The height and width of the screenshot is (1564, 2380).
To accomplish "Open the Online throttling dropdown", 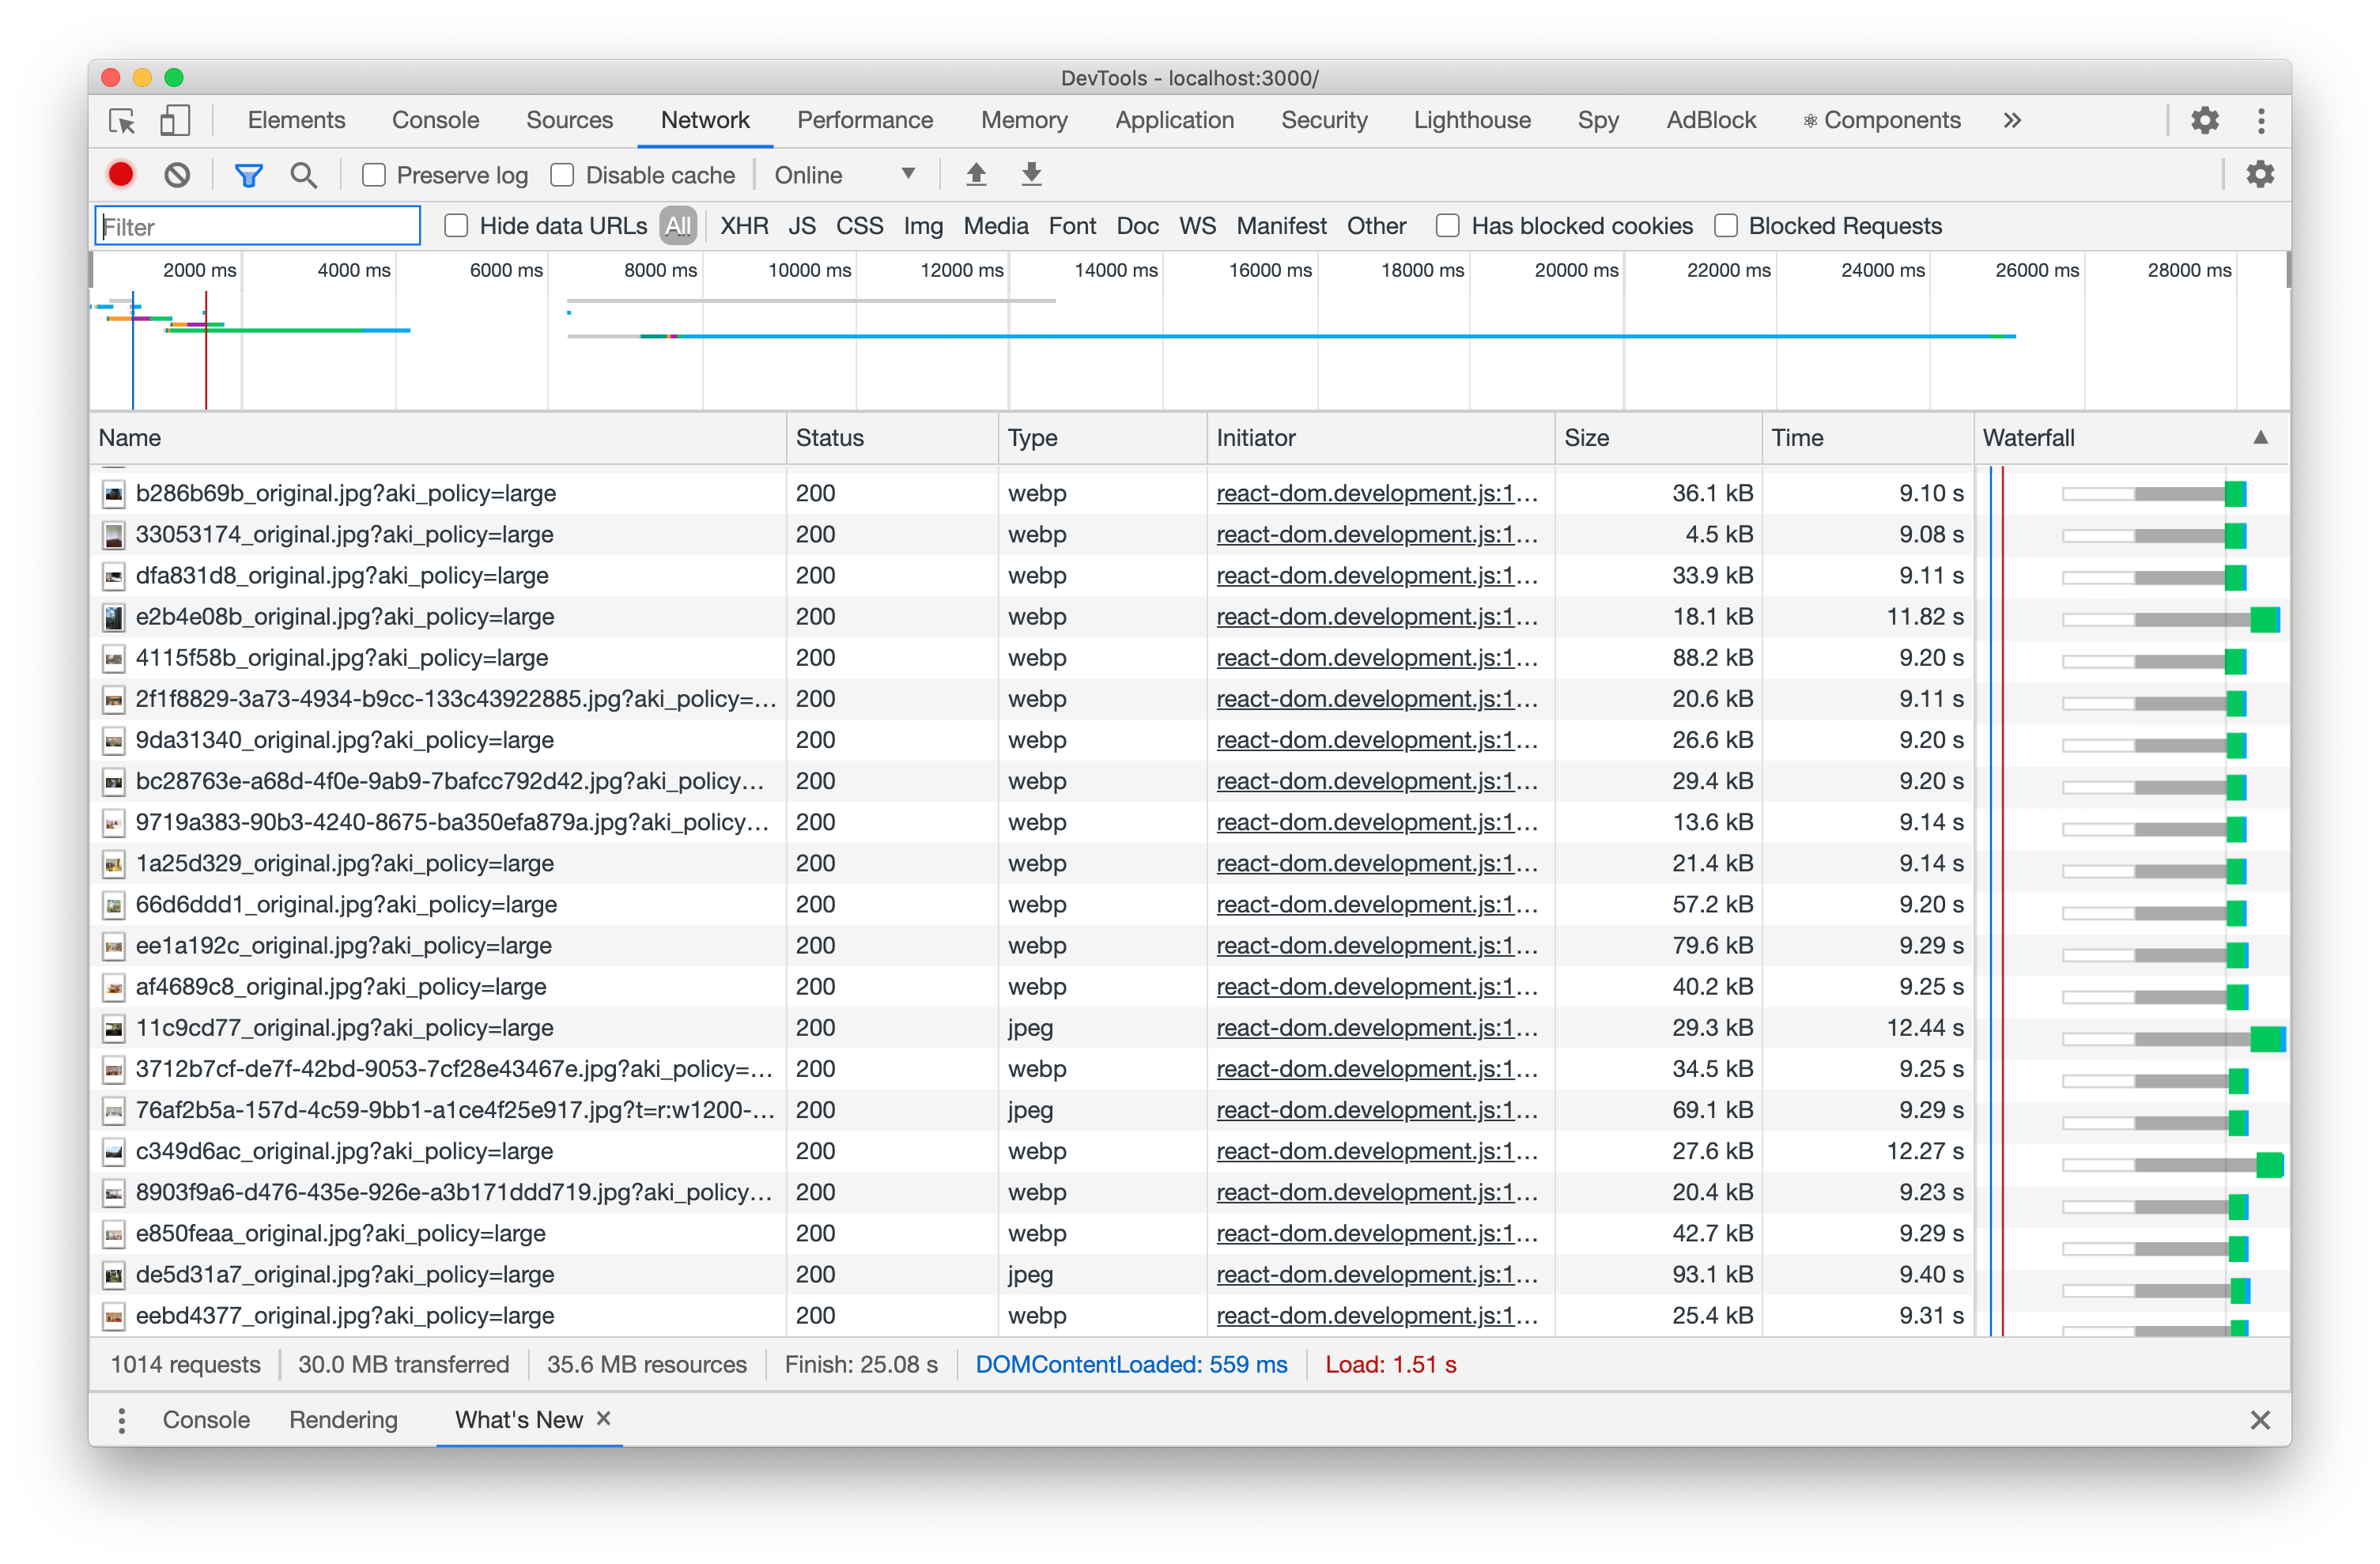I will [x=845, y=175].
